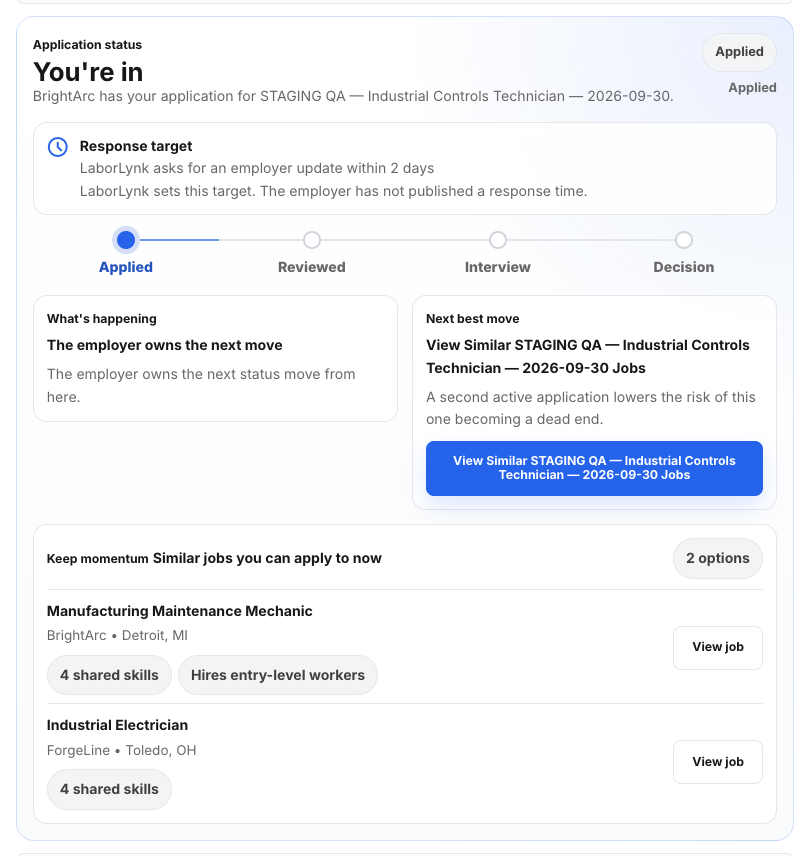Click ForgeLine • Toledo, OH company line
Screen dimensions: 810x856
point(122,751)
